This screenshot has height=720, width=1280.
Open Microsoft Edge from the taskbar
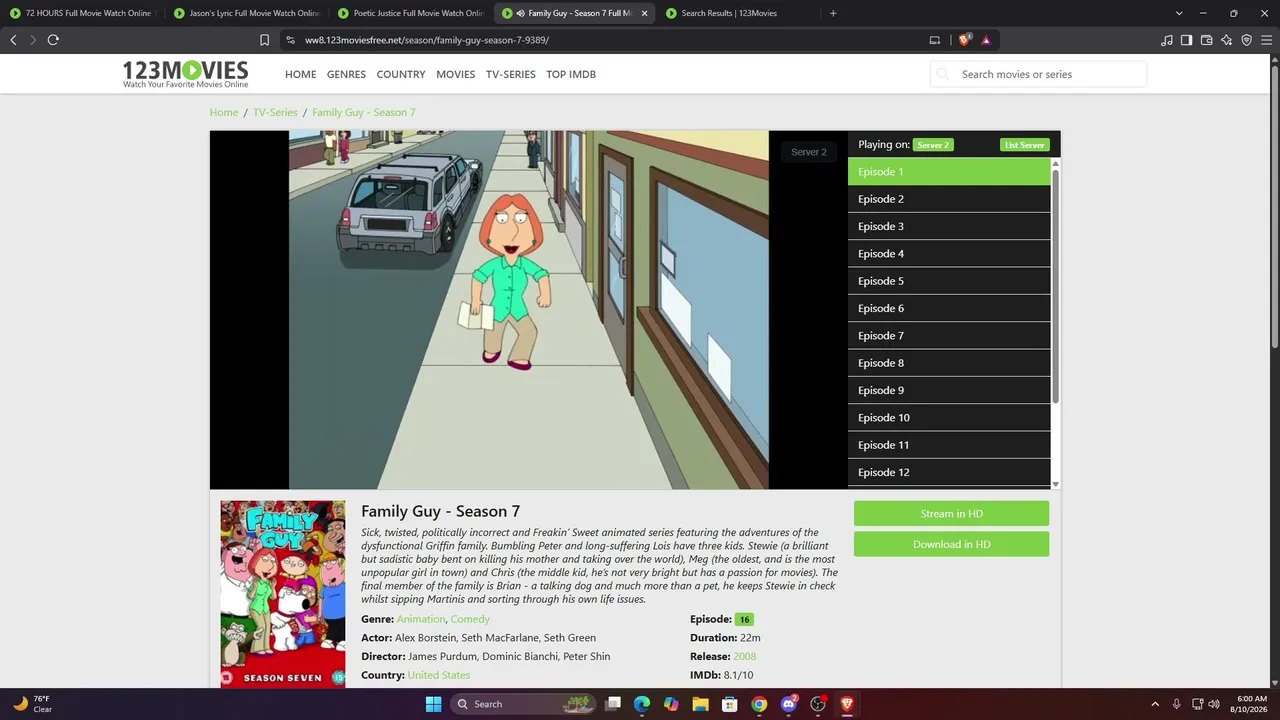pyautogui.click(x=642, y=704)
